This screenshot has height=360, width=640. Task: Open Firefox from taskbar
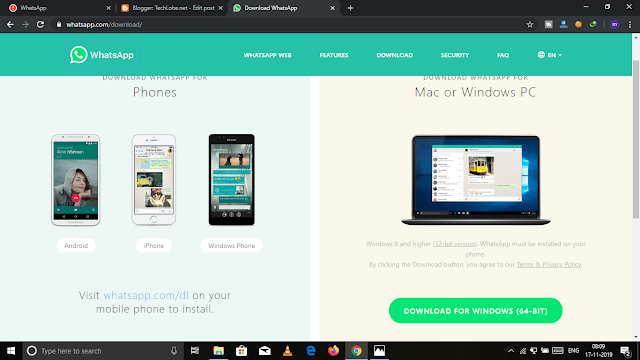pyautogui.click(x=333, y=351)
